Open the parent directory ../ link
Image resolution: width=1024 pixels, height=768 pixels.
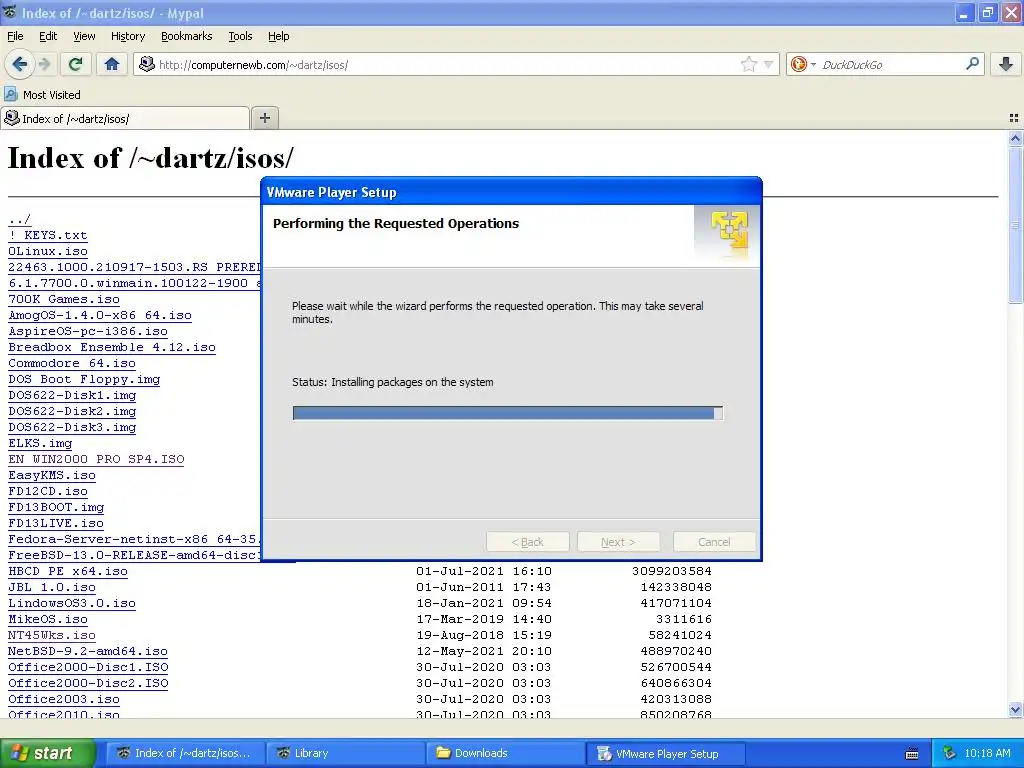(20, 219)
